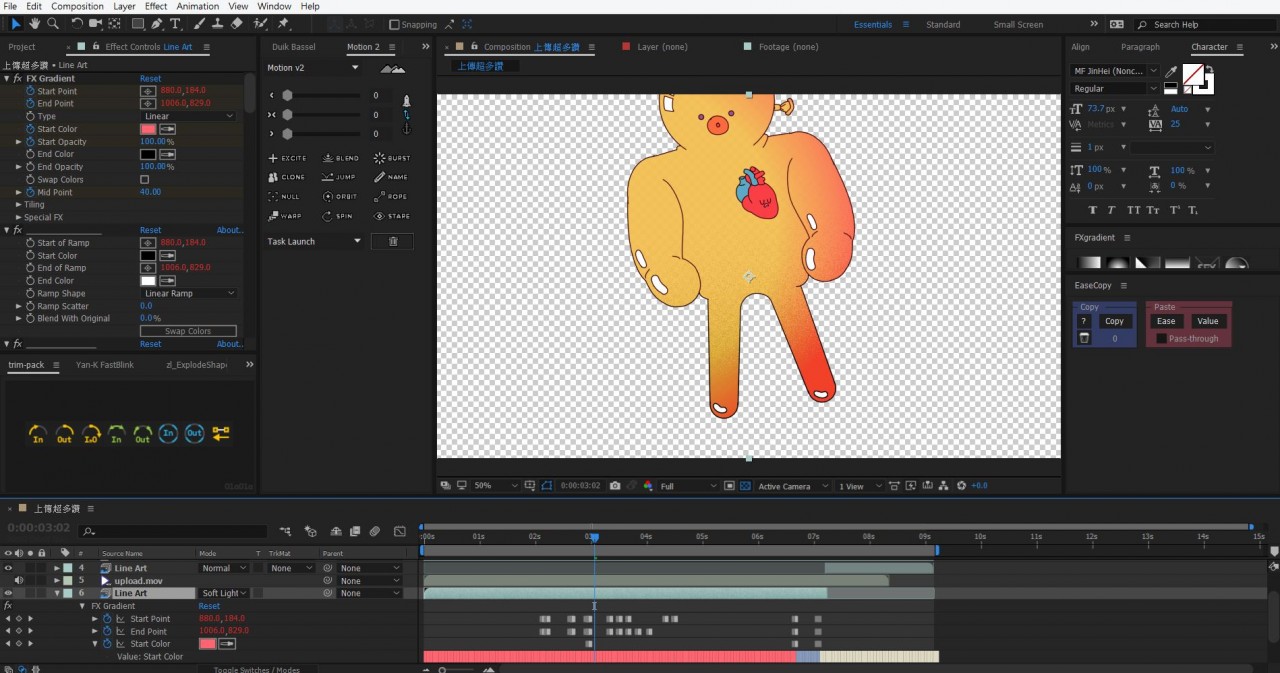Click the Start Point stopwatch in Effect Controls
This screenshot has width=1280, height=673.
(x=30, y=91)
